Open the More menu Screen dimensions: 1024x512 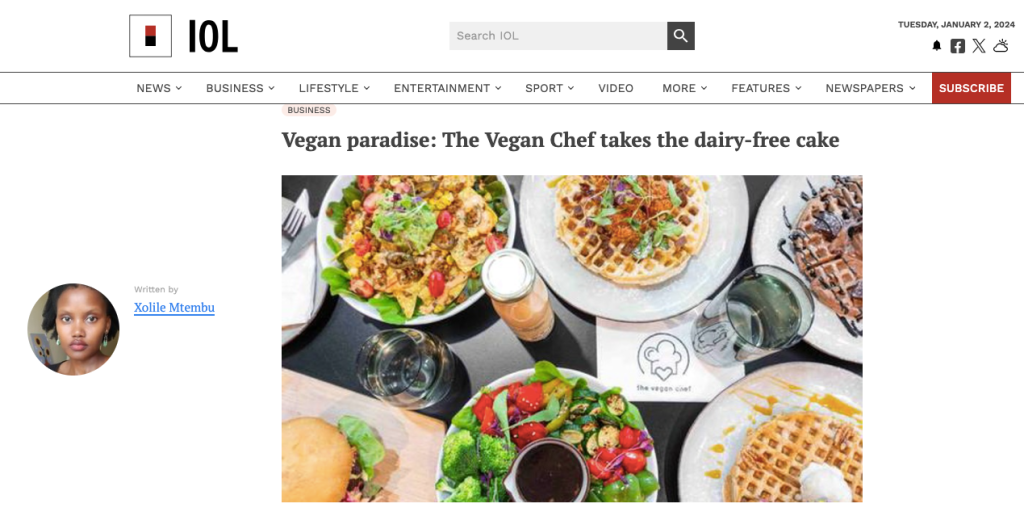click(684, 88)
